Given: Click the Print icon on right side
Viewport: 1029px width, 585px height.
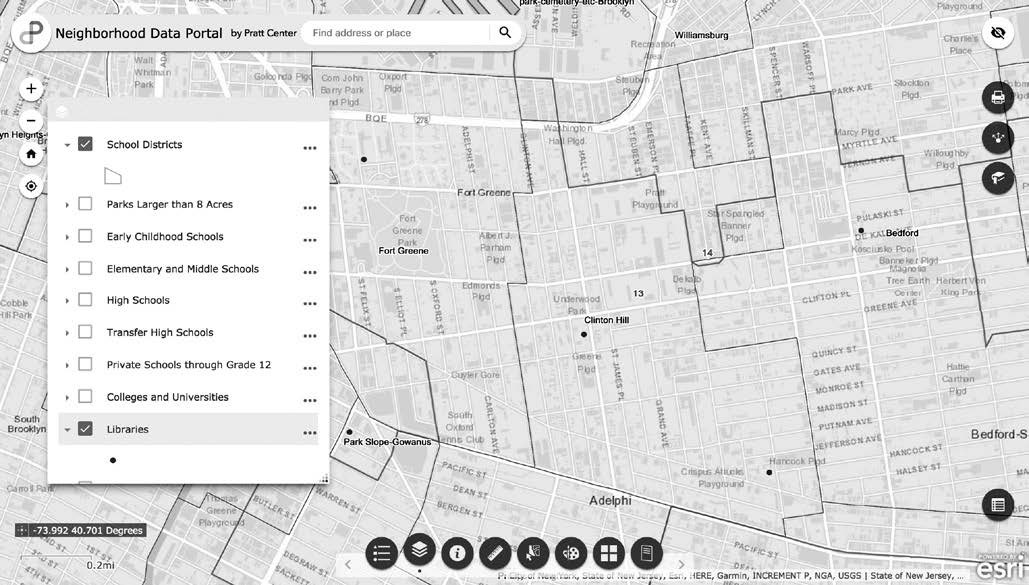Looking at the screenshot, I should pyautogui.click(x=997, y=97).
